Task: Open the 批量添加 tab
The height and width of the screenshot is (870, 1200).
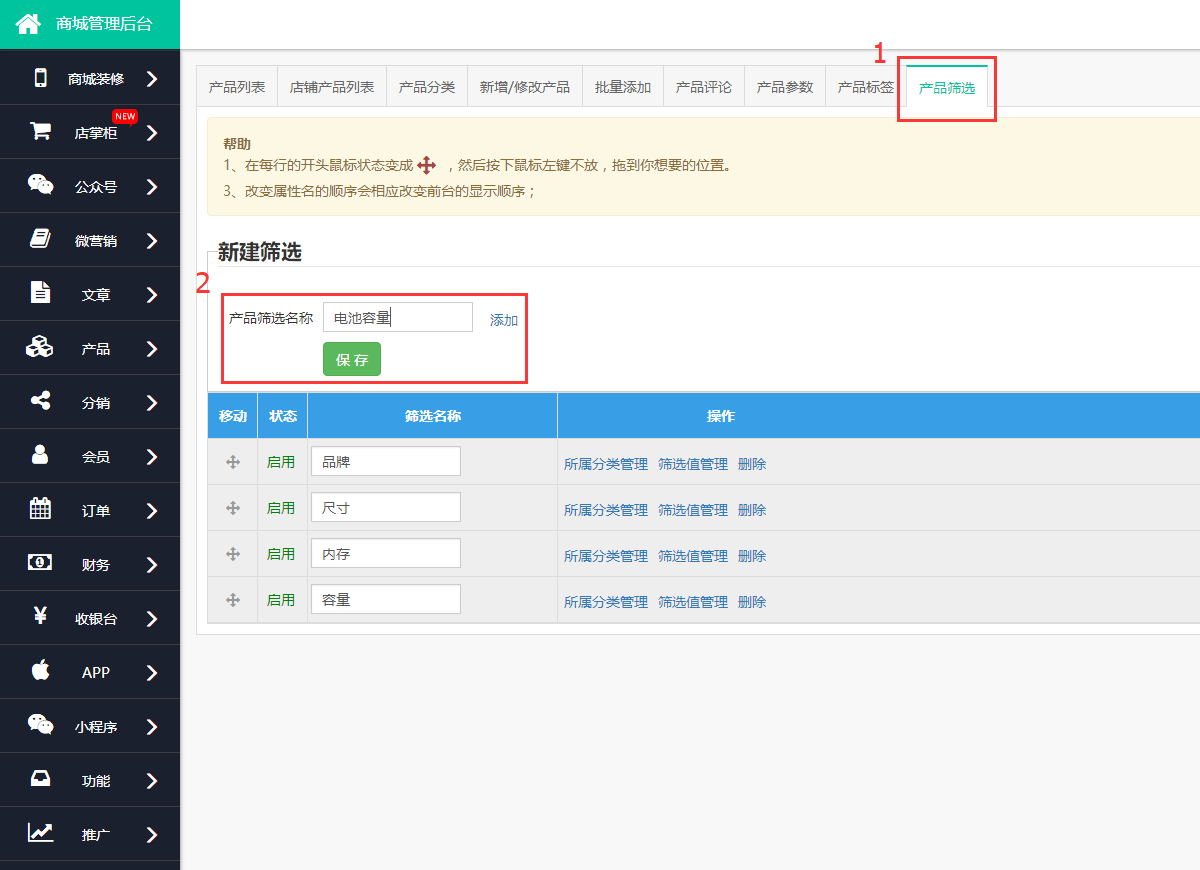Action: click(623, 87)
